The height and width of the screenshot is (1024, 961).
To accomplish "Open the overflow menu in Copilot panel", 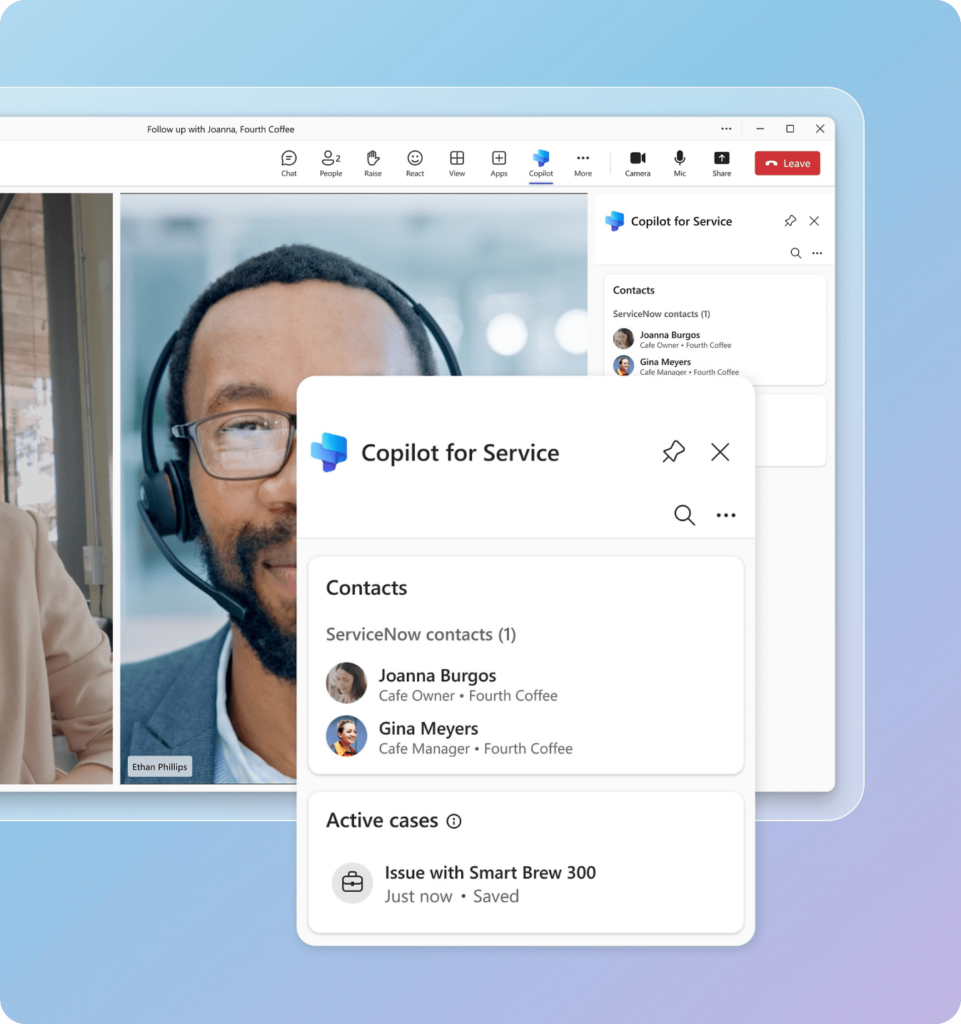I will pyautogui.click(x=726, y=514).
